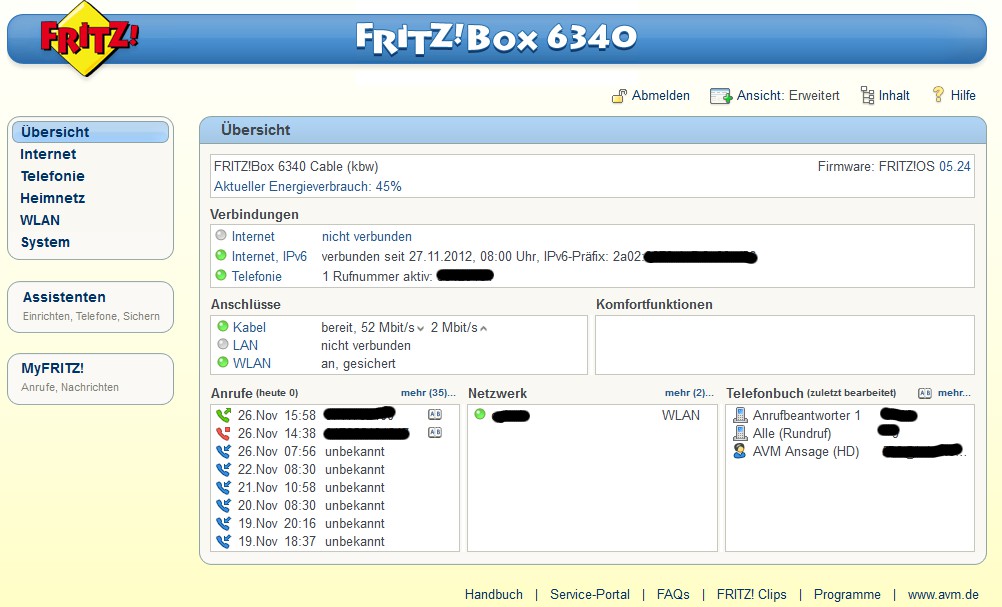
Task: Click the green Internet, IPv6 status indicator
Action: coord(221,255)
